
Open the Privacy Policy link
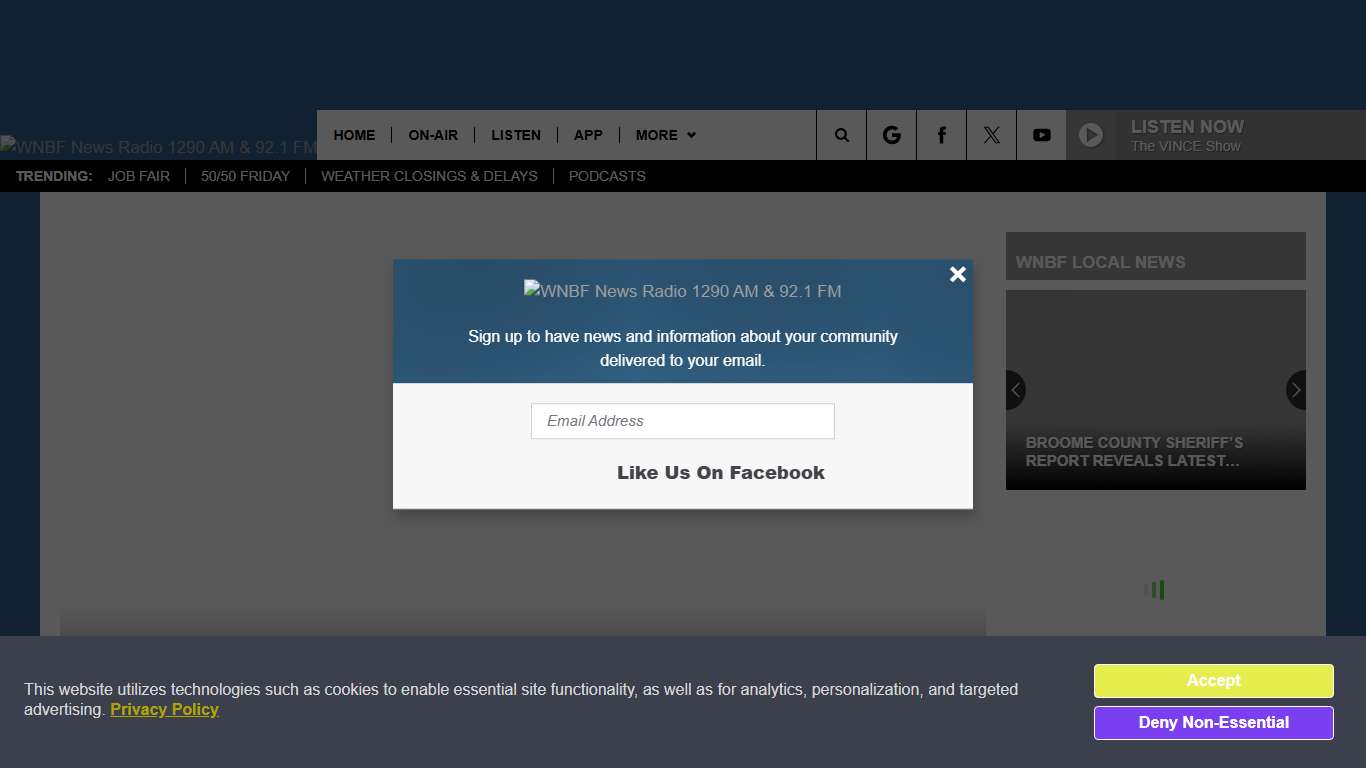[x=164, y=710]
